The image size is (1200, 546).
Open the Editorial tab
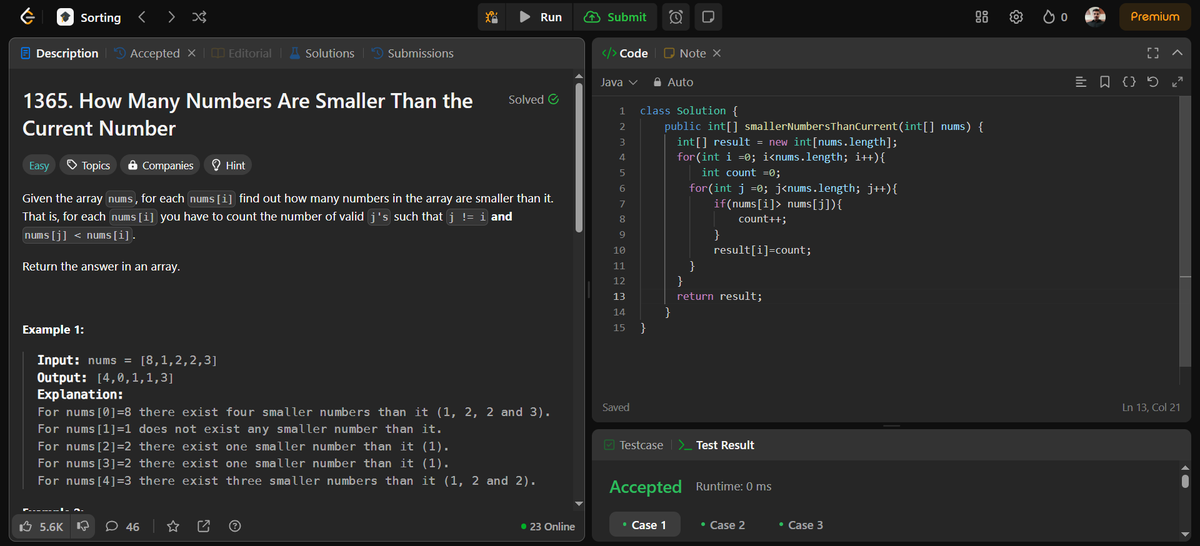coord(241,53)
